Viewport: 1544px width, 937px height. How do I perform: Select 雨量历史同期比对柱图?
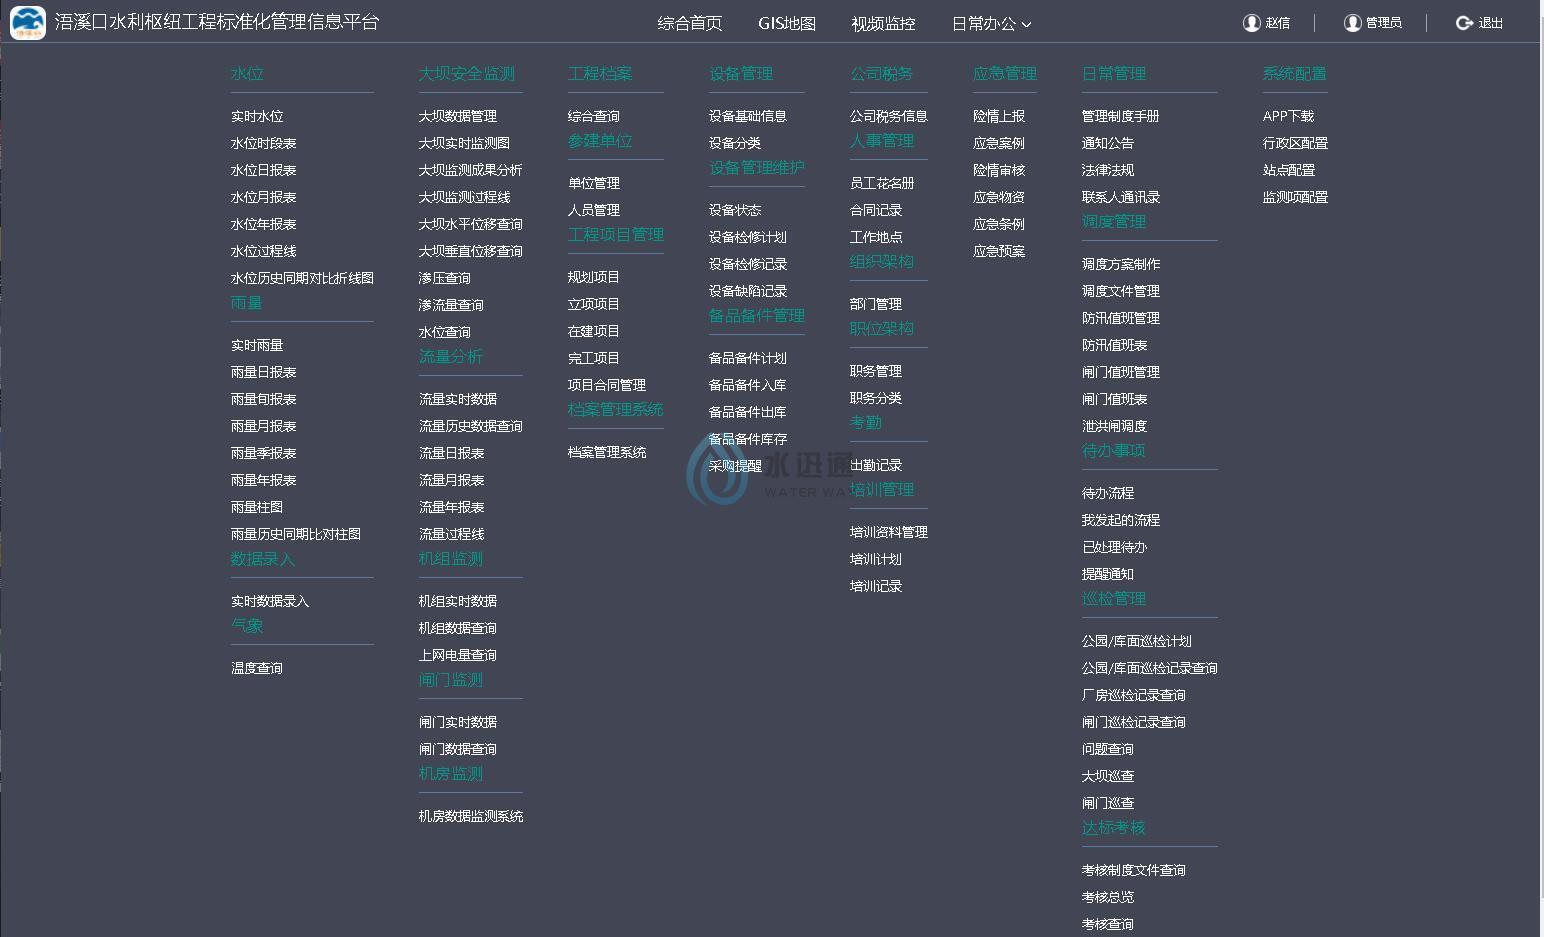coord(296,534)
